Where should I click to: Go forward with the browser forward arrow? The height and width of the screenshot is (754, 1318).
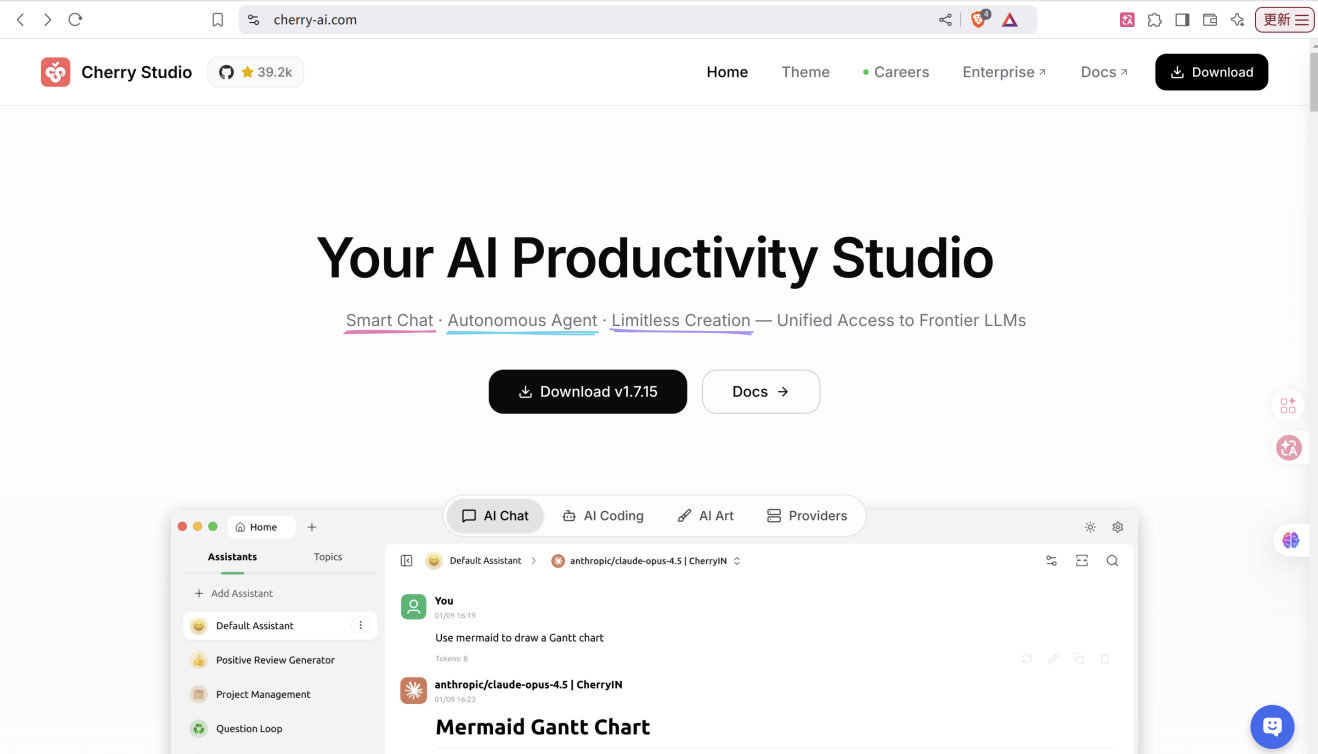[x=47, y=19]
